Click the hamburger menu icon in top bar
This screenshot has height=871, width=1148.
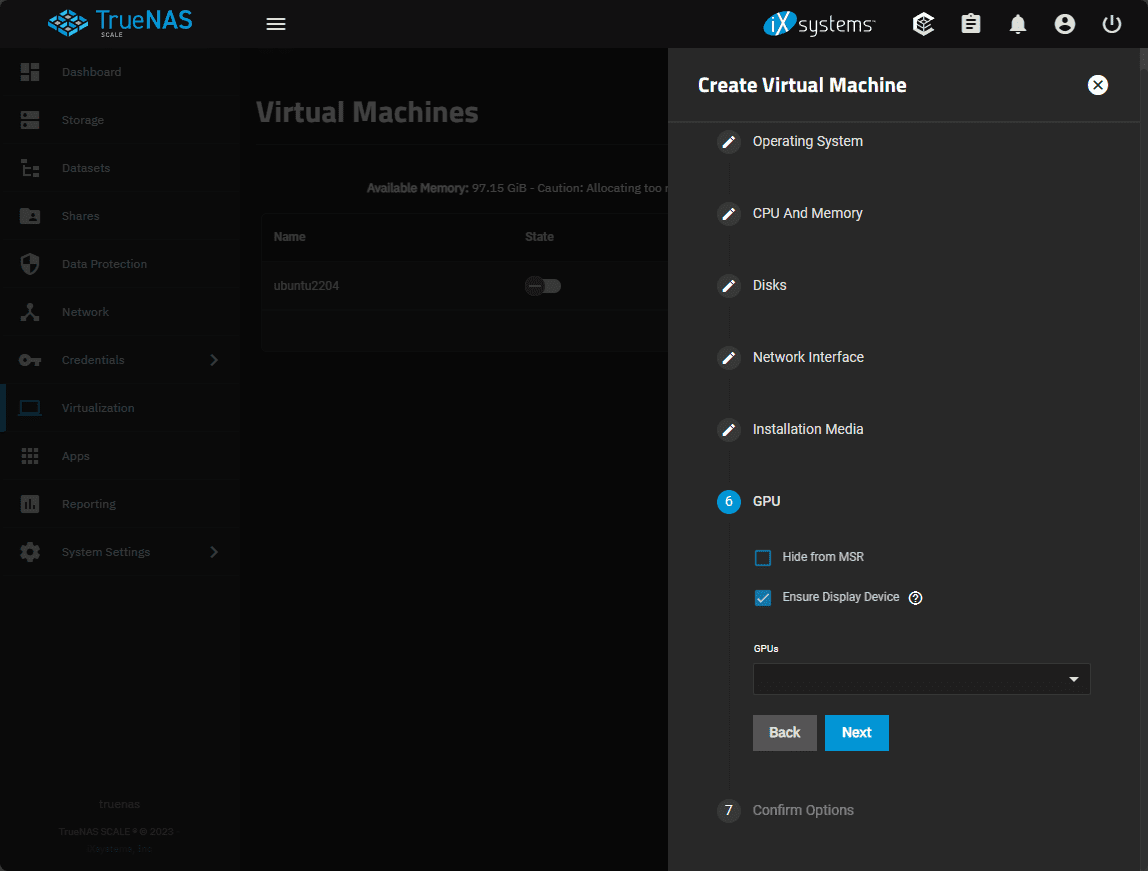pyautogui.click(x=276, y=24)
